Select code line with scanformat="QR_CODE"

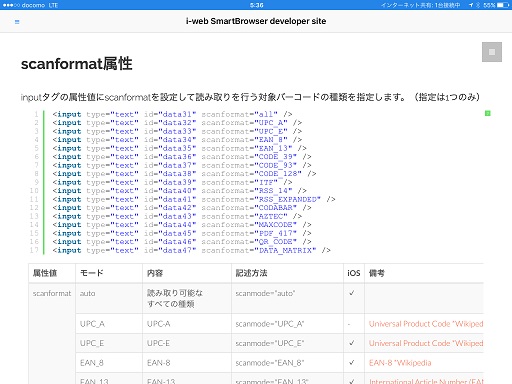click(182, 242)
